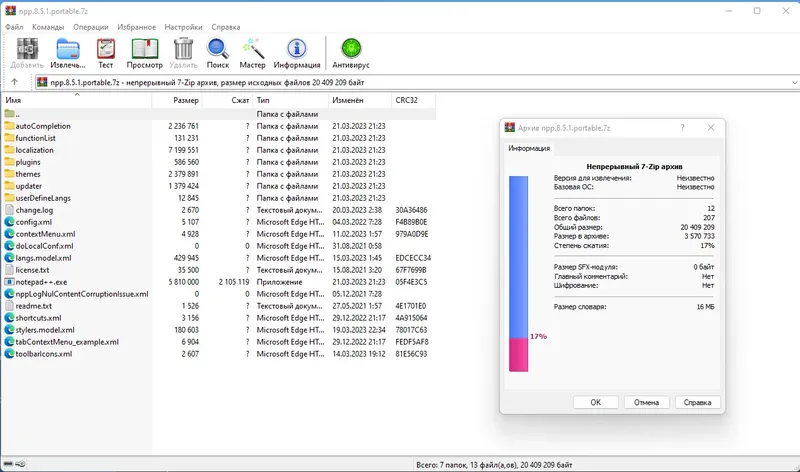Click the help question mark in archive dialog
Screen dimensions: 800x472
point(682,128)
